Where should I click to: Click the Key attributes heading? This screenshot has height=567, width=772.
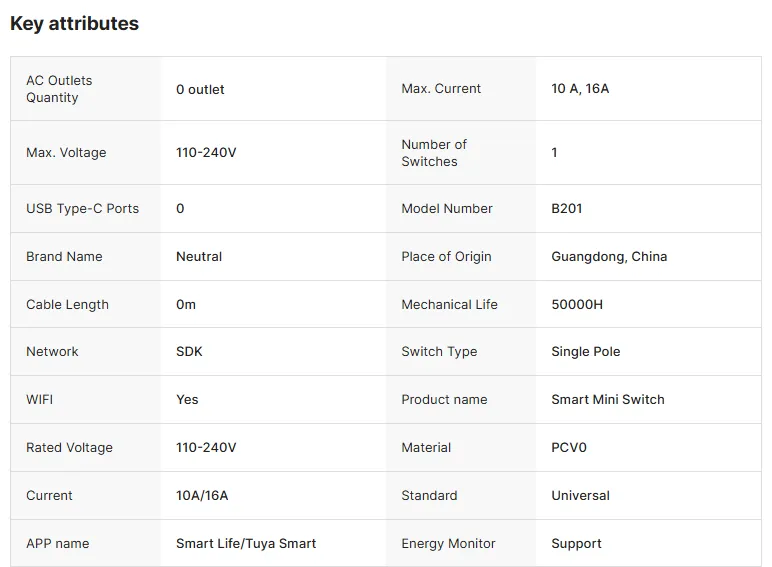[x=74, y=24]
